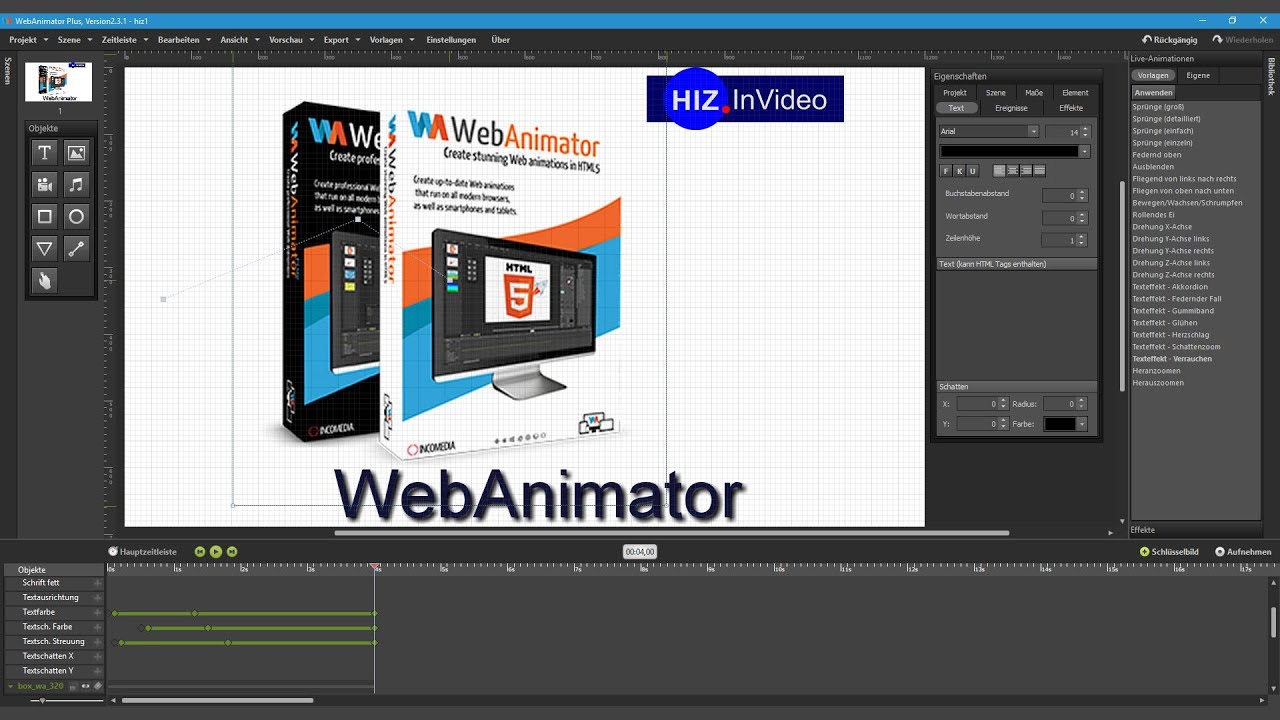Open the Über about item
Image resolution: width=1280 pixels, height=720 pixels.
(501, 40)
